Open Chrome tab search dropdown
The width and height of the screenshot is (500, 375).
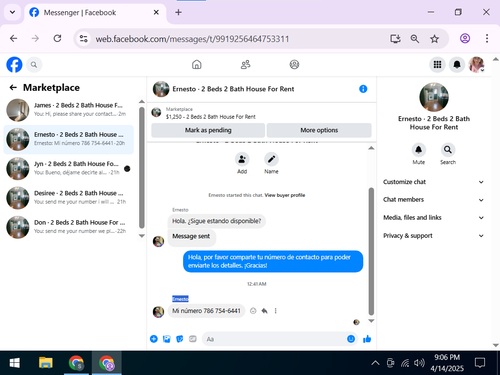(12, 12)
